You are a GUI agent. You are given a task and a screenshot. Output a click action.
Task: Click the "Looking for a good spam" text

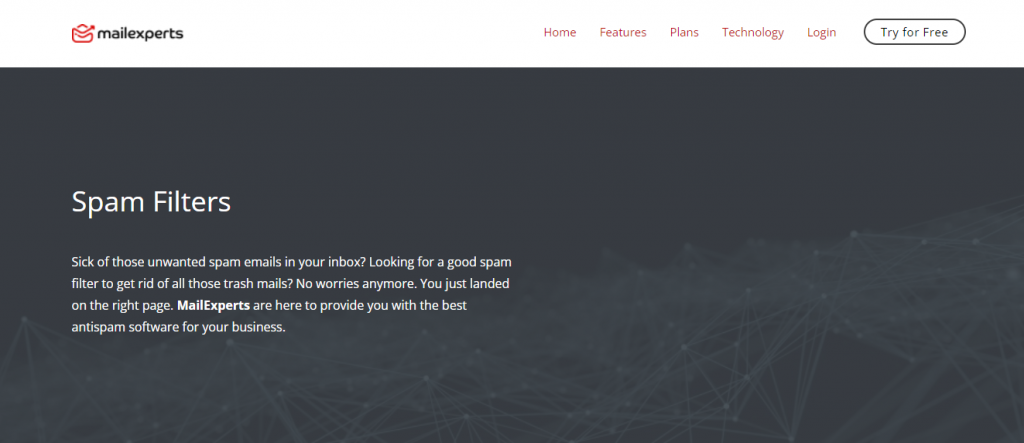click(x=442, y=260)
